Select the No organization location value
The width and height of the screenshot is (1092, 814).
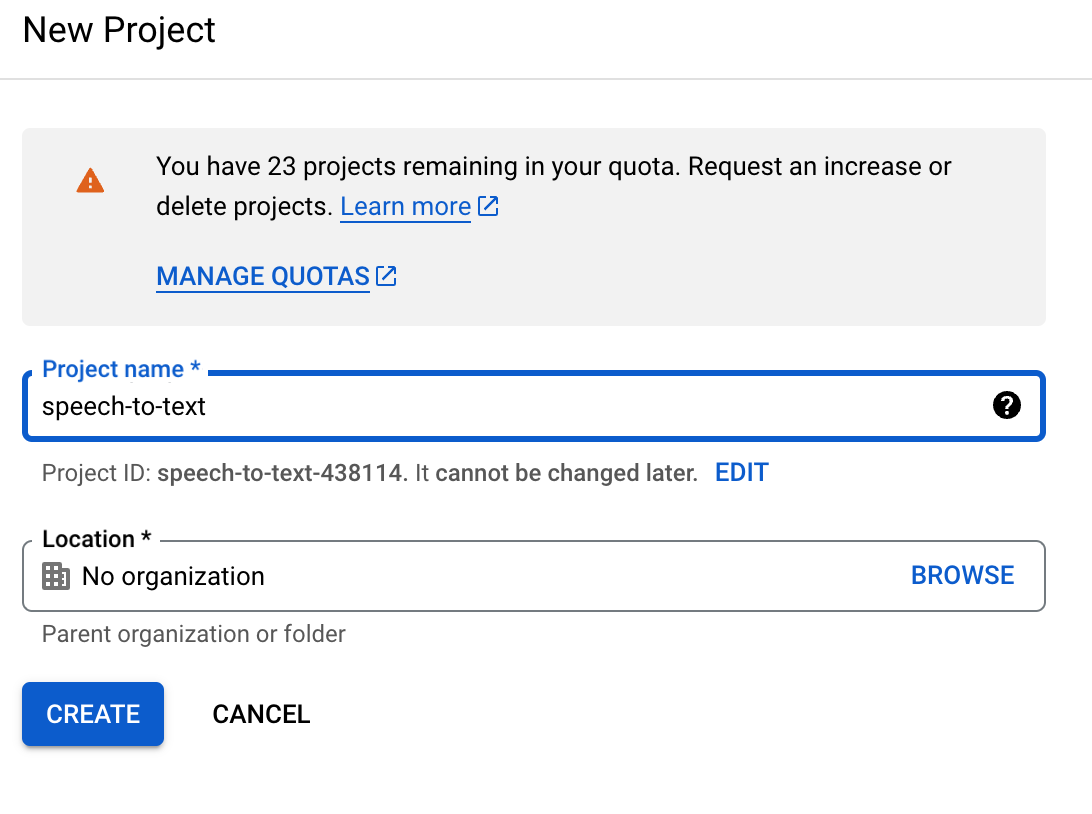tap(173, 576)
